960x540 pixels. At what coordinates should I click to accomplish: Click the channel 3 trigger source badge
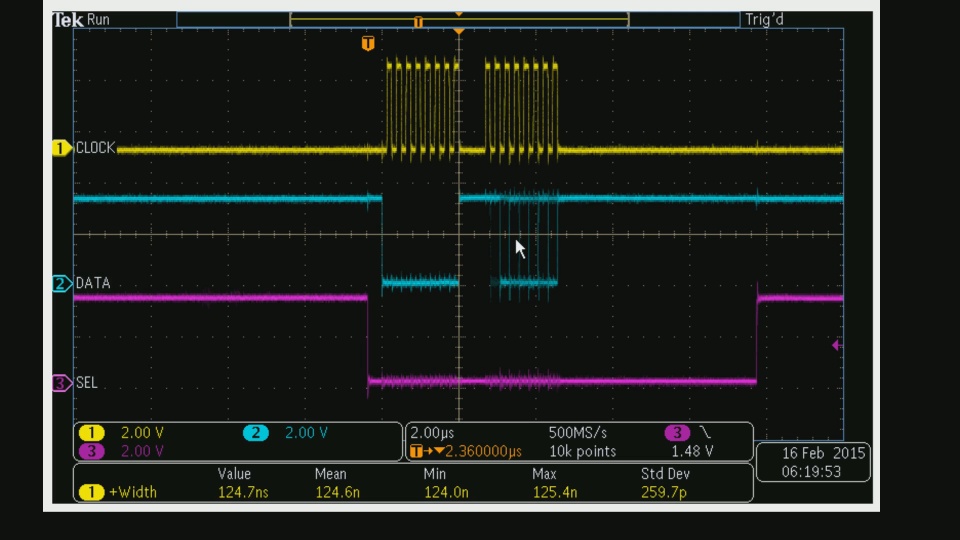pos(677,433)
